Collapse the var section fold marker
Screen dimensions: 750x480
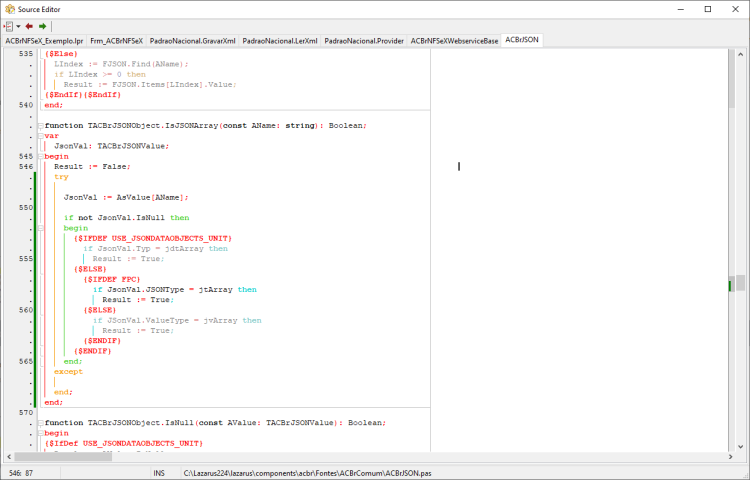click(x=41, y=136)
